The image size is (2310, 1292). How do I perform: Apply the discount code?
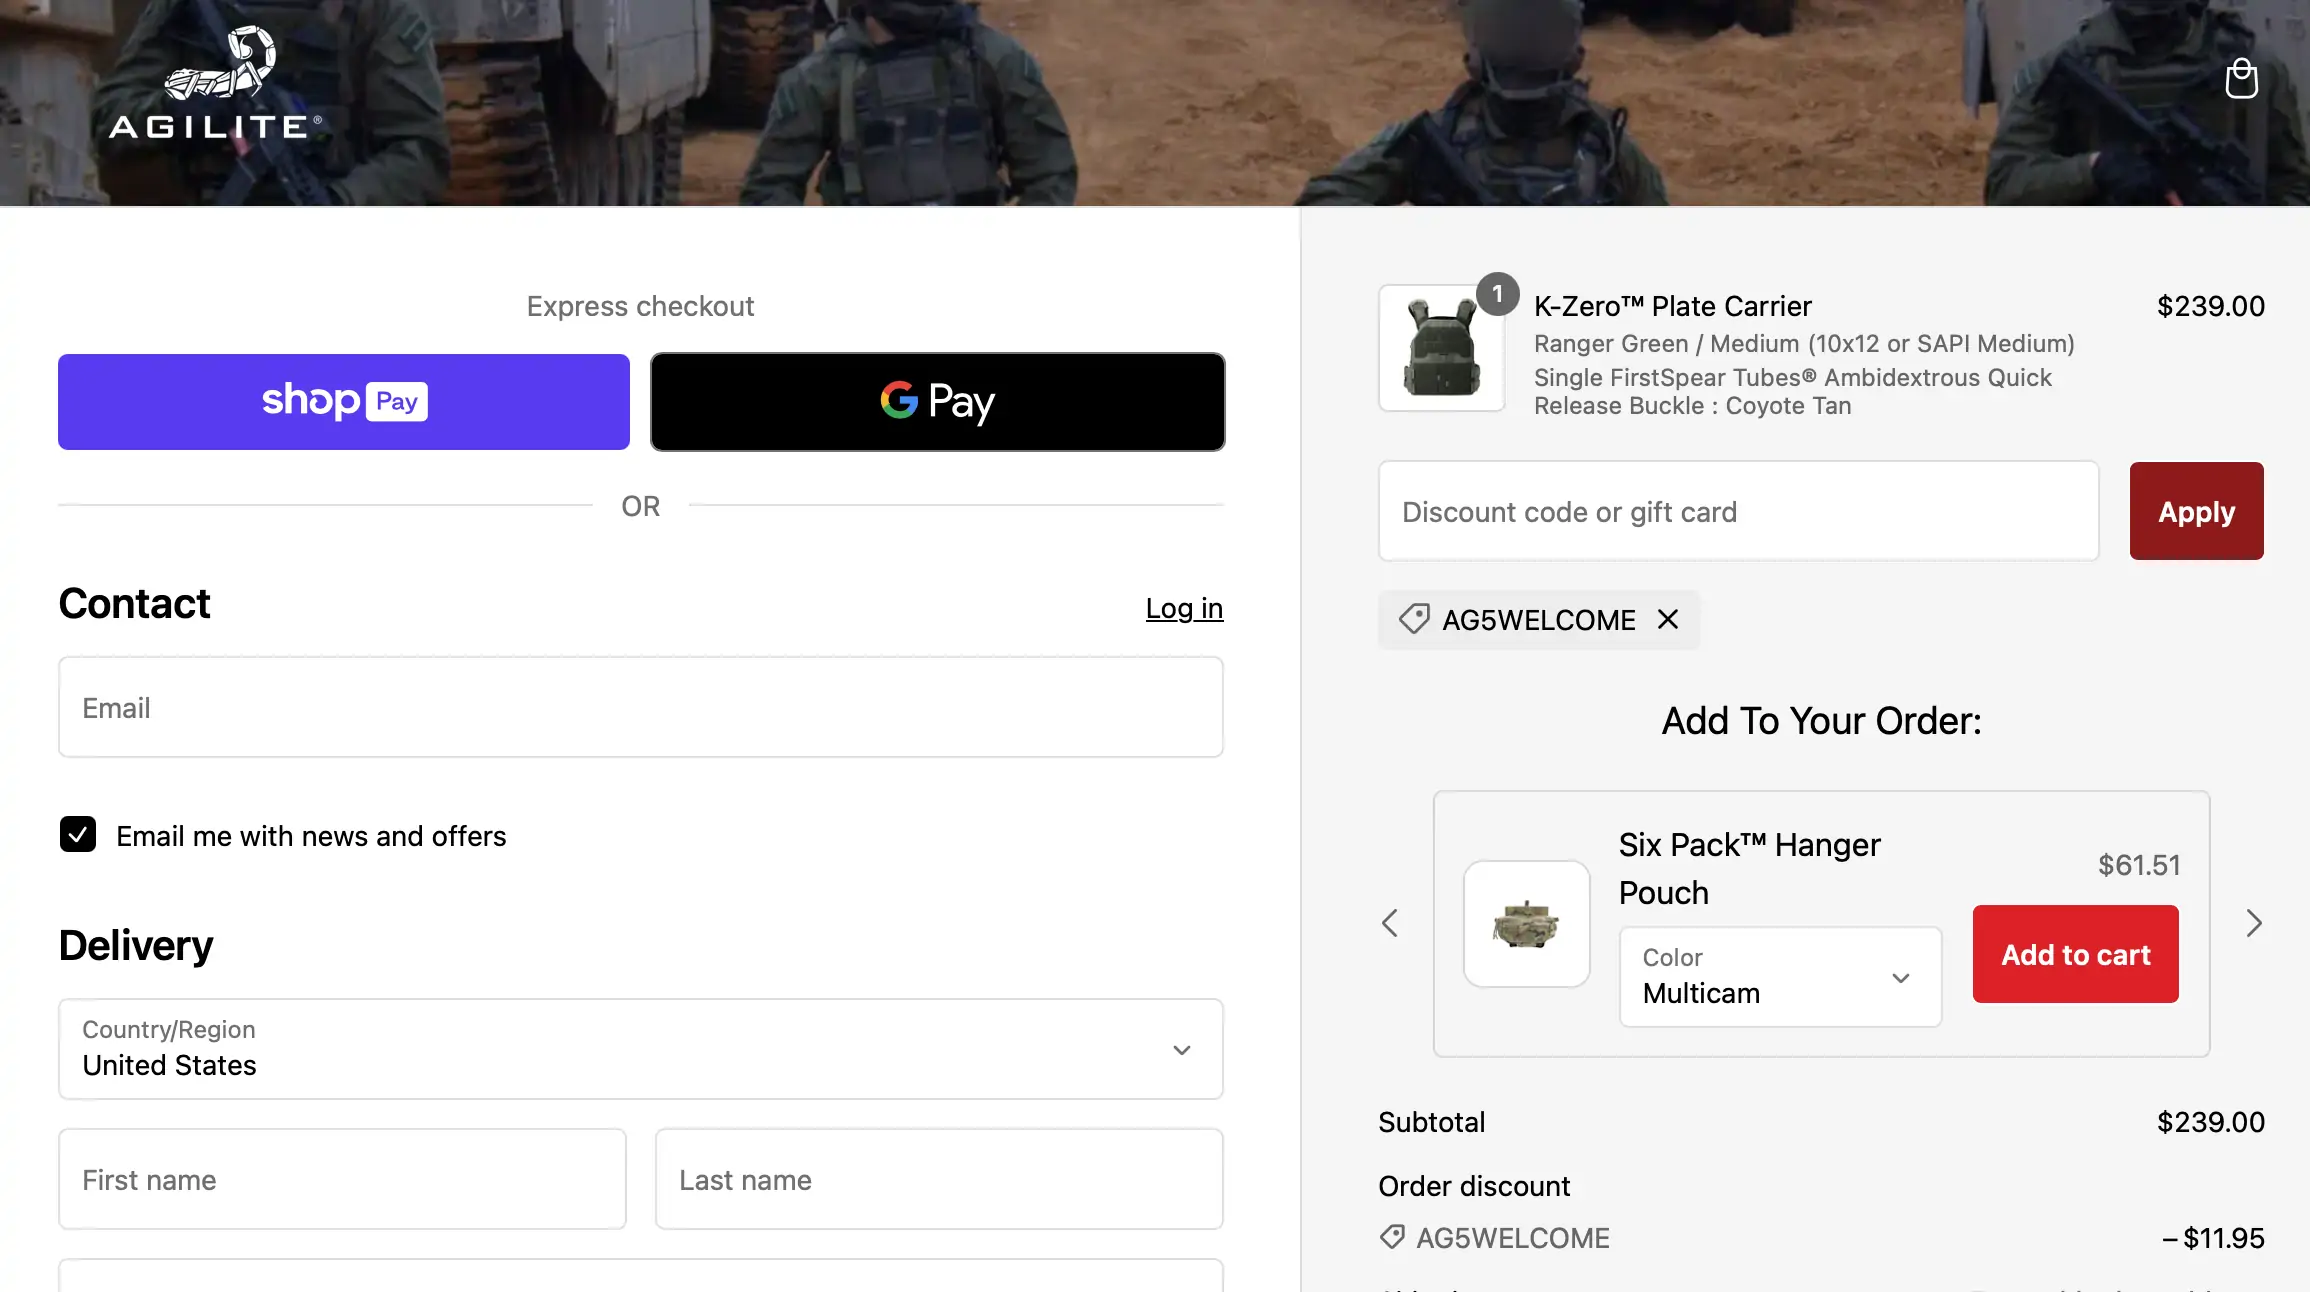(x=2196, y=511)
